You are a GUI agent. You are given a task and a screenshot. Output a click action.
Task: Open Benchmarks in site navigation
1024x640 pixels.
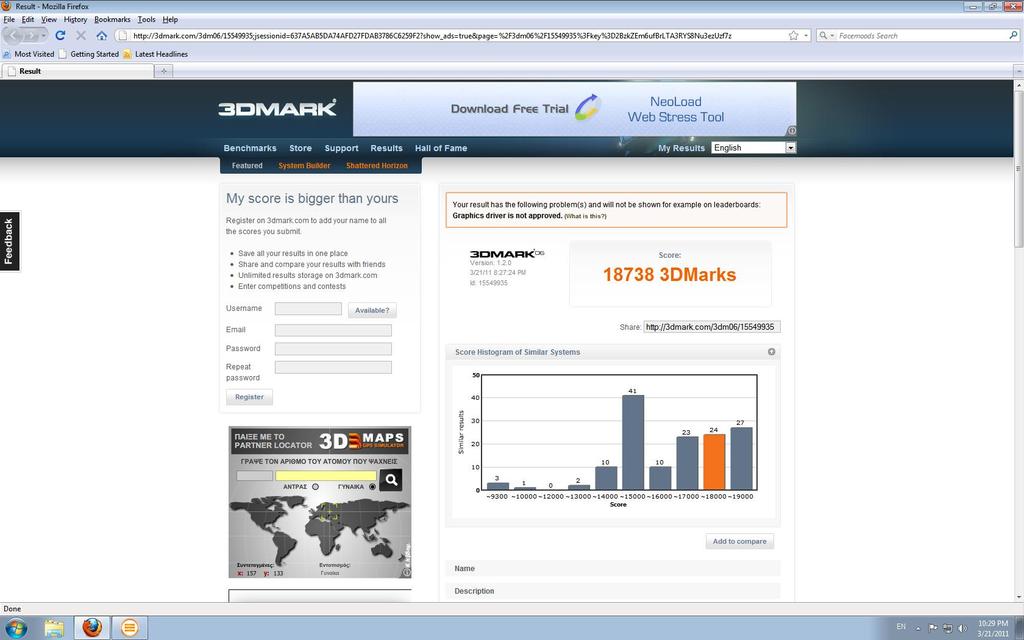[249, 148]
